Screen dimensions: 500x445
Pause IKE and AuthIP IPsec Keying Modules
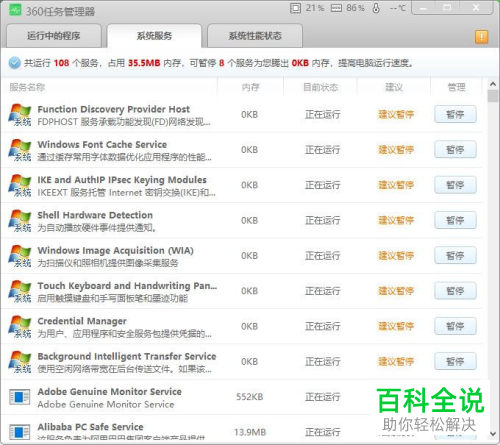(x=455, y=185)
